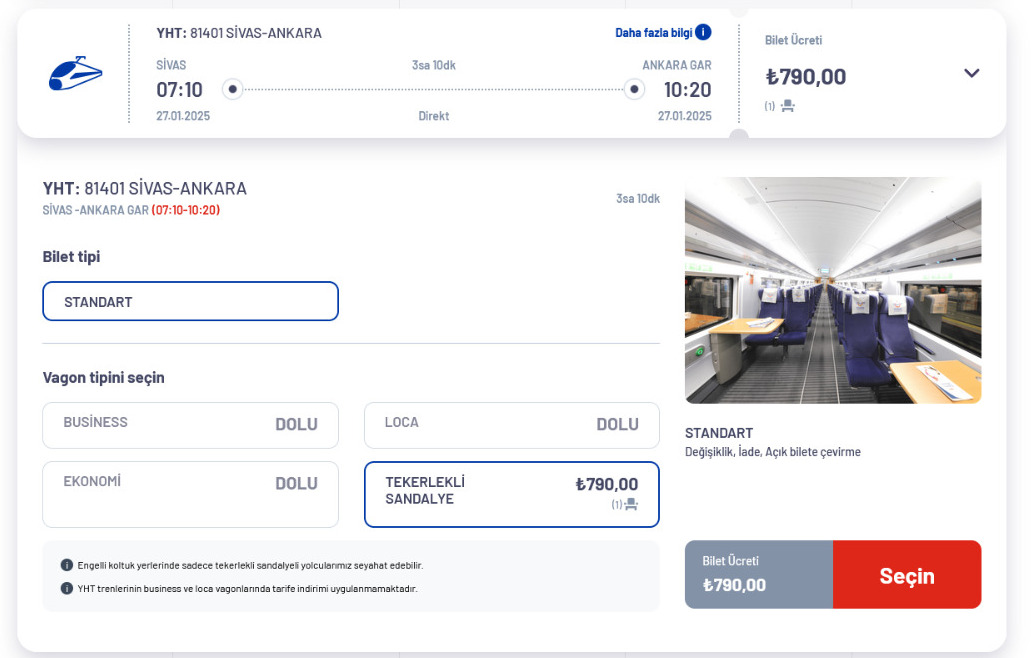Image resolution: width=1031 pixels, height=658 pixels.
Task: Select the Tekerlekli Sandalye wagon type
Action: [511, 494]
